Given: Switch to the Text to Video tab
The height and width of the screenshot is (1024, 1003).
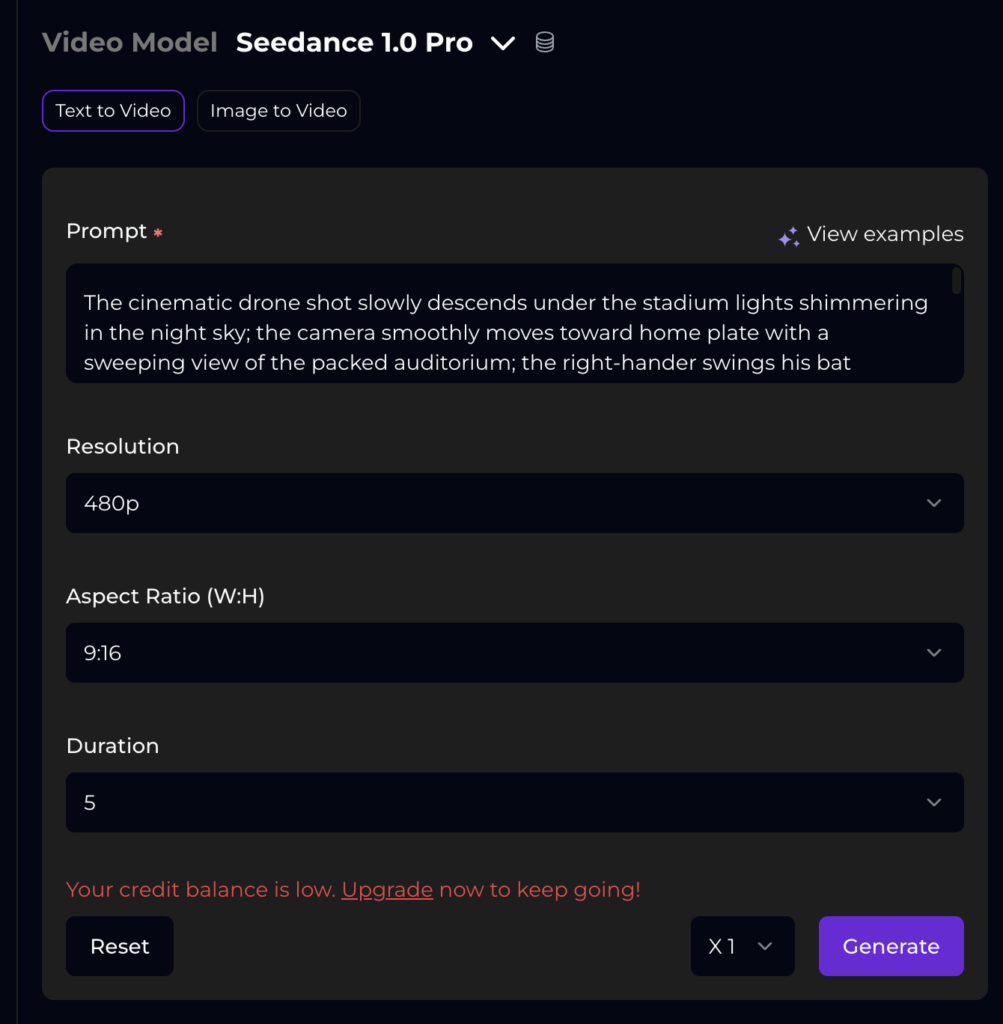Looking at the screenshot, I should click(113, 110).
